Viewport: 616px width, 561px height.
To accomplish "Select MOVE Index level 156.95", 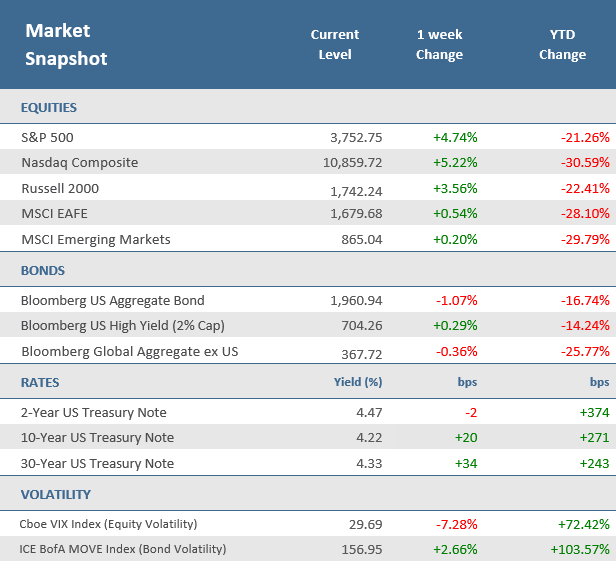I will click(x=361, y=550).
